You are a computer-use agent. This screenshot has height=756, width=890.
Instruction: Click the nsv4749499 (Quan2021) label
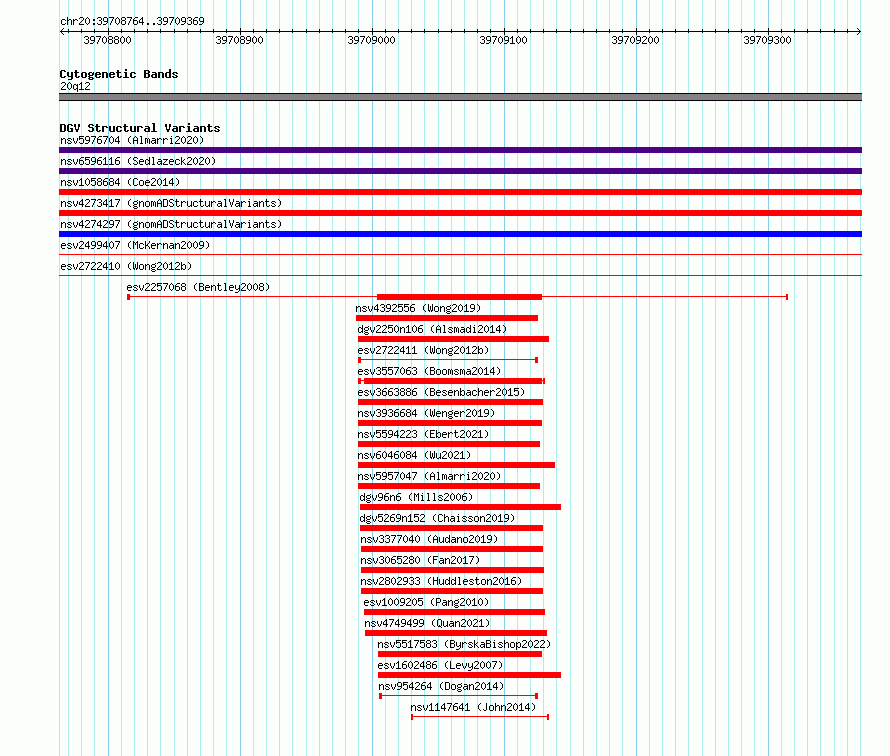427,623
